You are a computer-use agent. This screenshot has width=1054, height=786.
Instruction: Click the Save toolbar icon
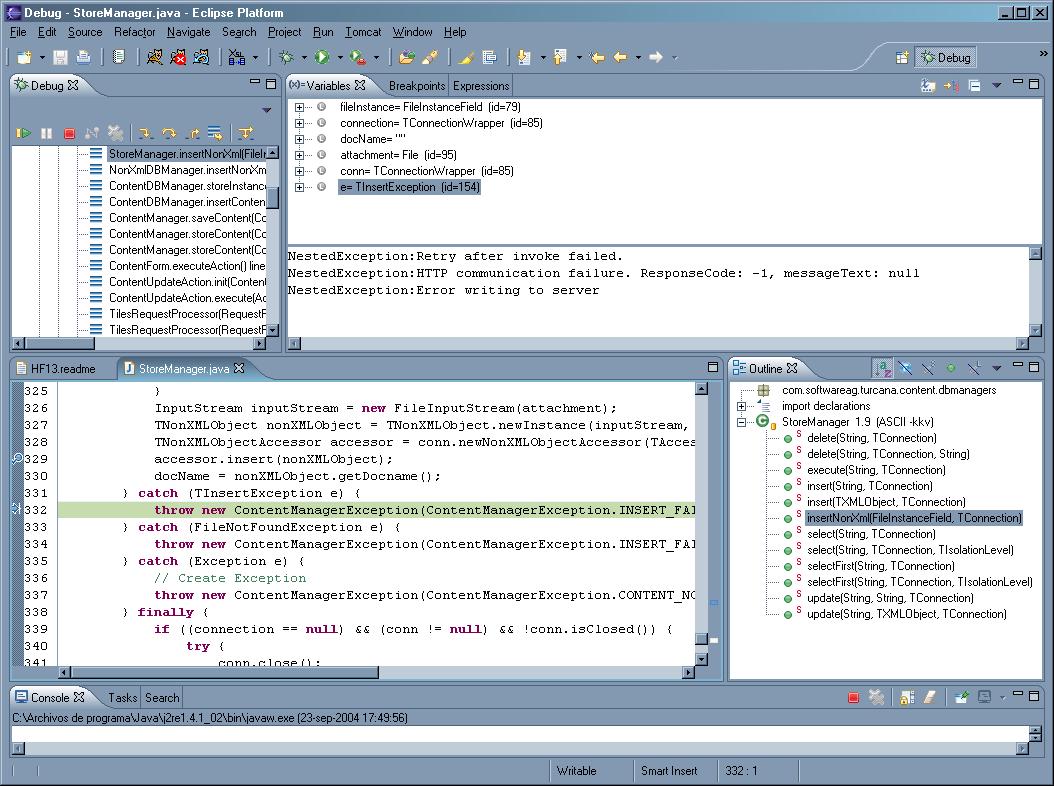tap(60, 58)
